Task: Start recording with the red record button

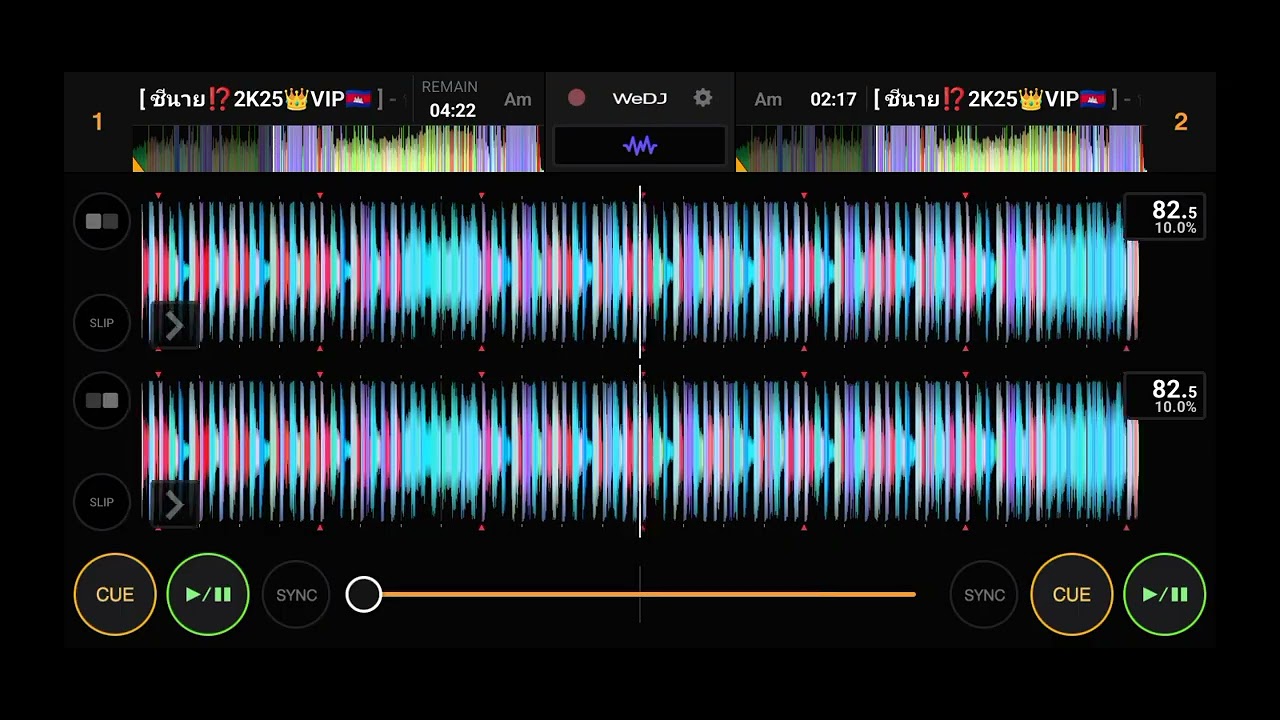Action: point(576,98)
